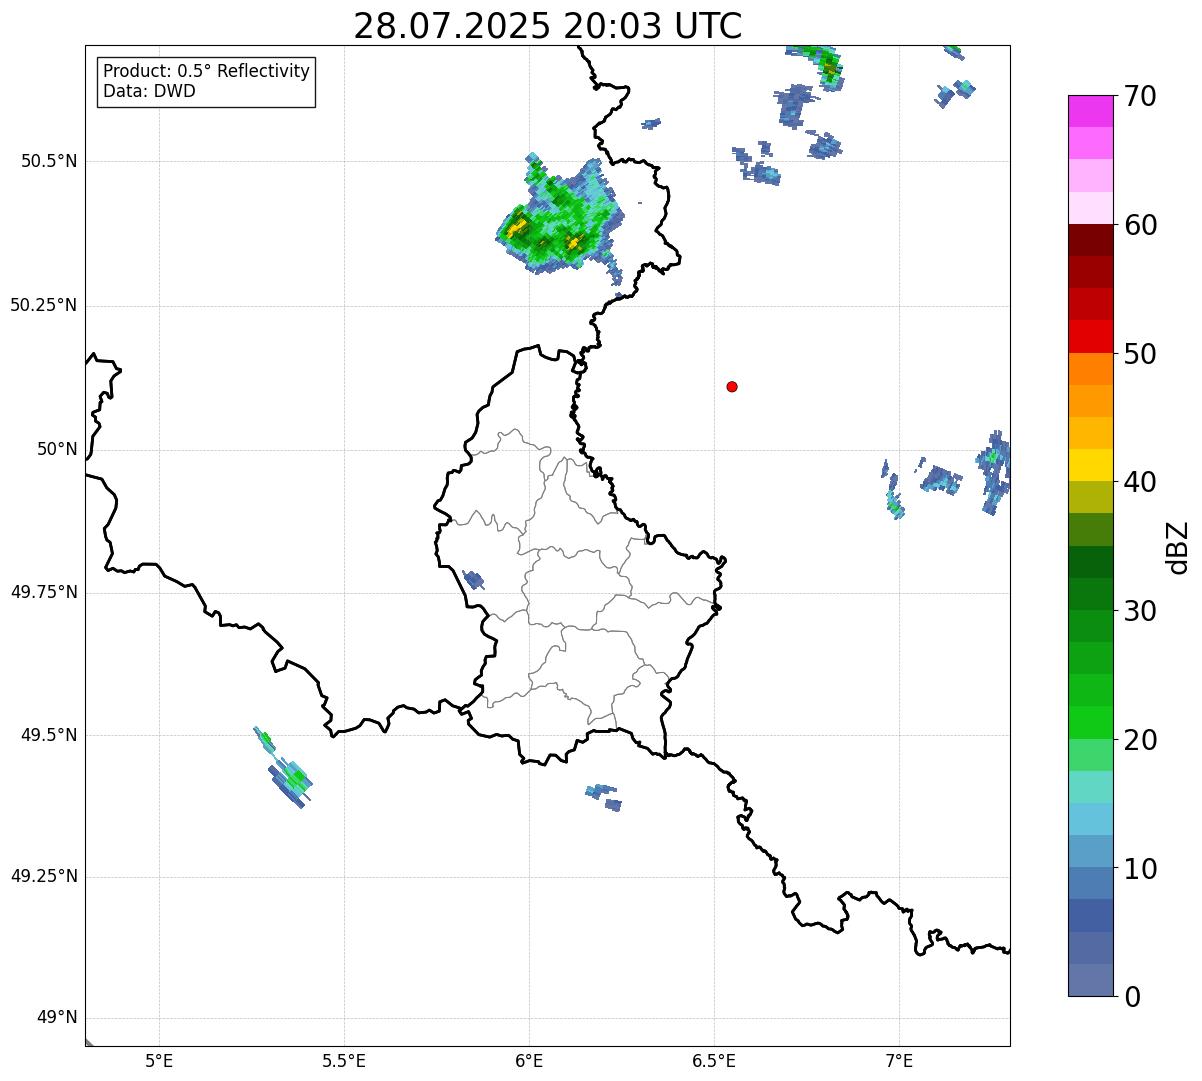The image size is (1202, 1081).
Task: Click the title '28.07.2025 20:03 UTC'
Action: (548, 26)
